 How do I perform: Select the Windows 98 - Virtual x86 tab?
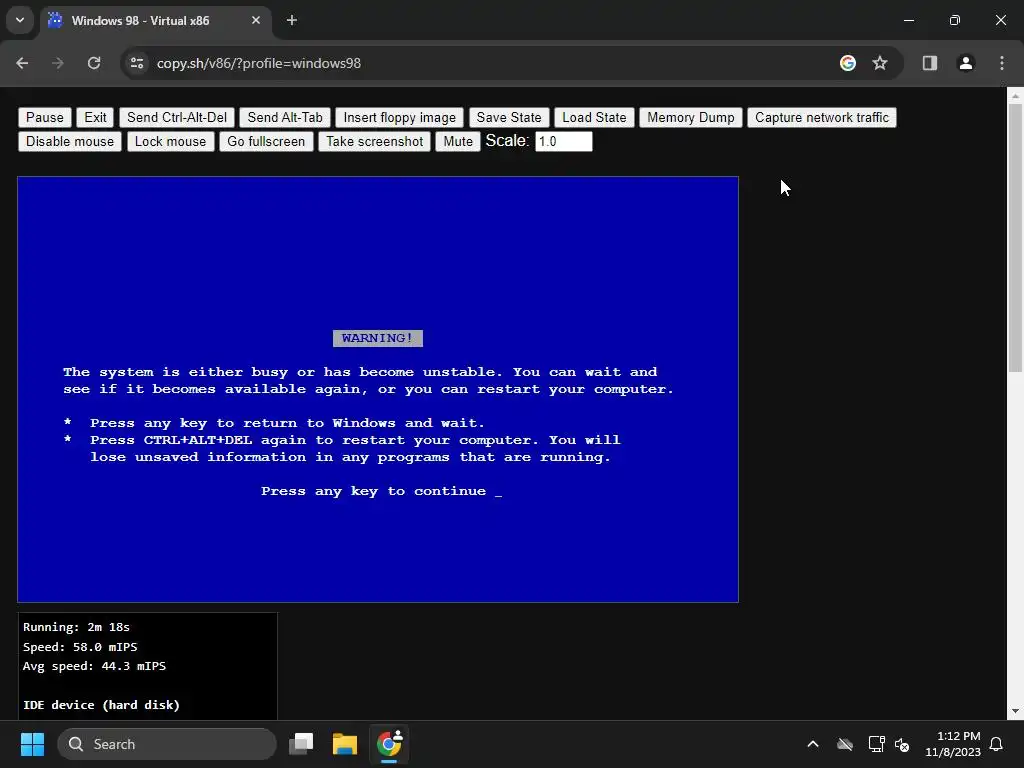(155, 21)
